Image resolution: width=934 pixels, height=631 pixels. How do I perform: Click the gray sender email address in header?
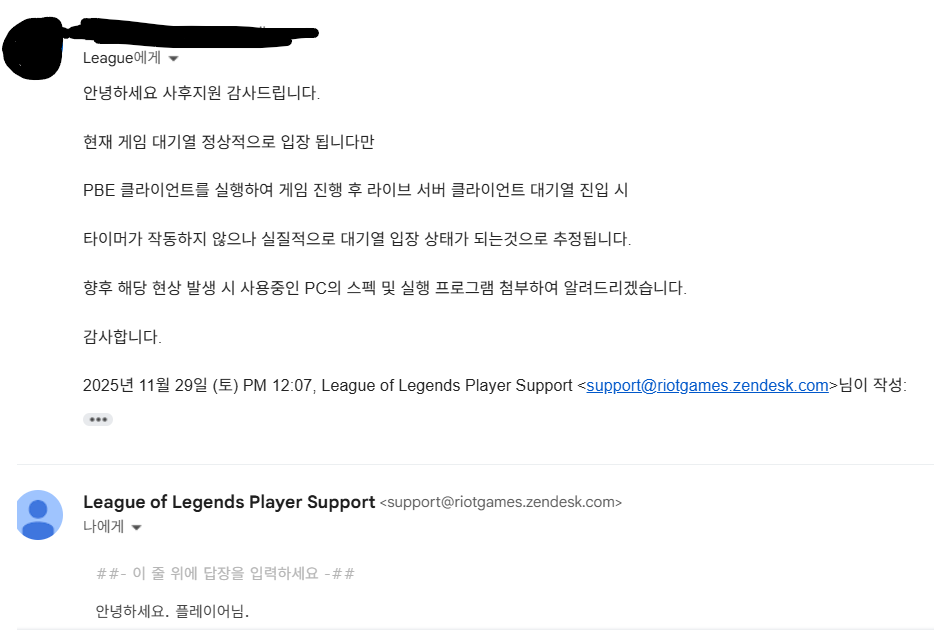pos(500,502)
